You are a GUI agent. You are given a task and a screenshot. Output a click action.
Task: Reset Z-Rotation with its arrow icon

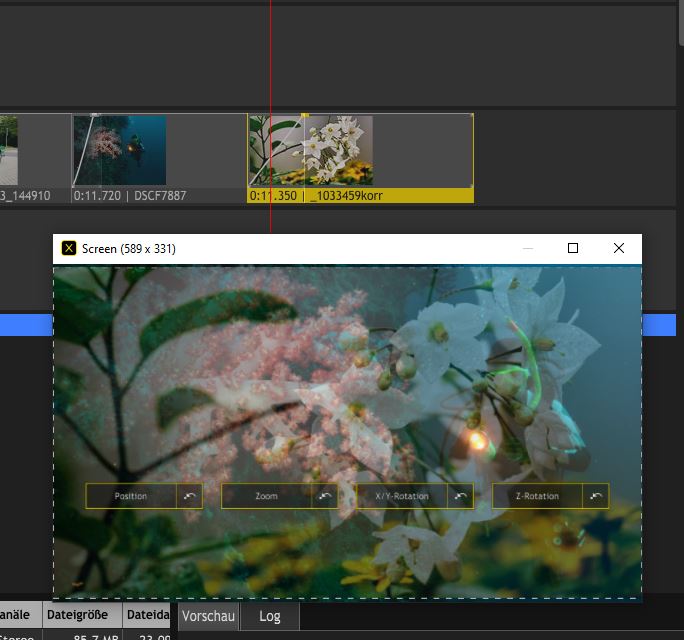[596, 496]
